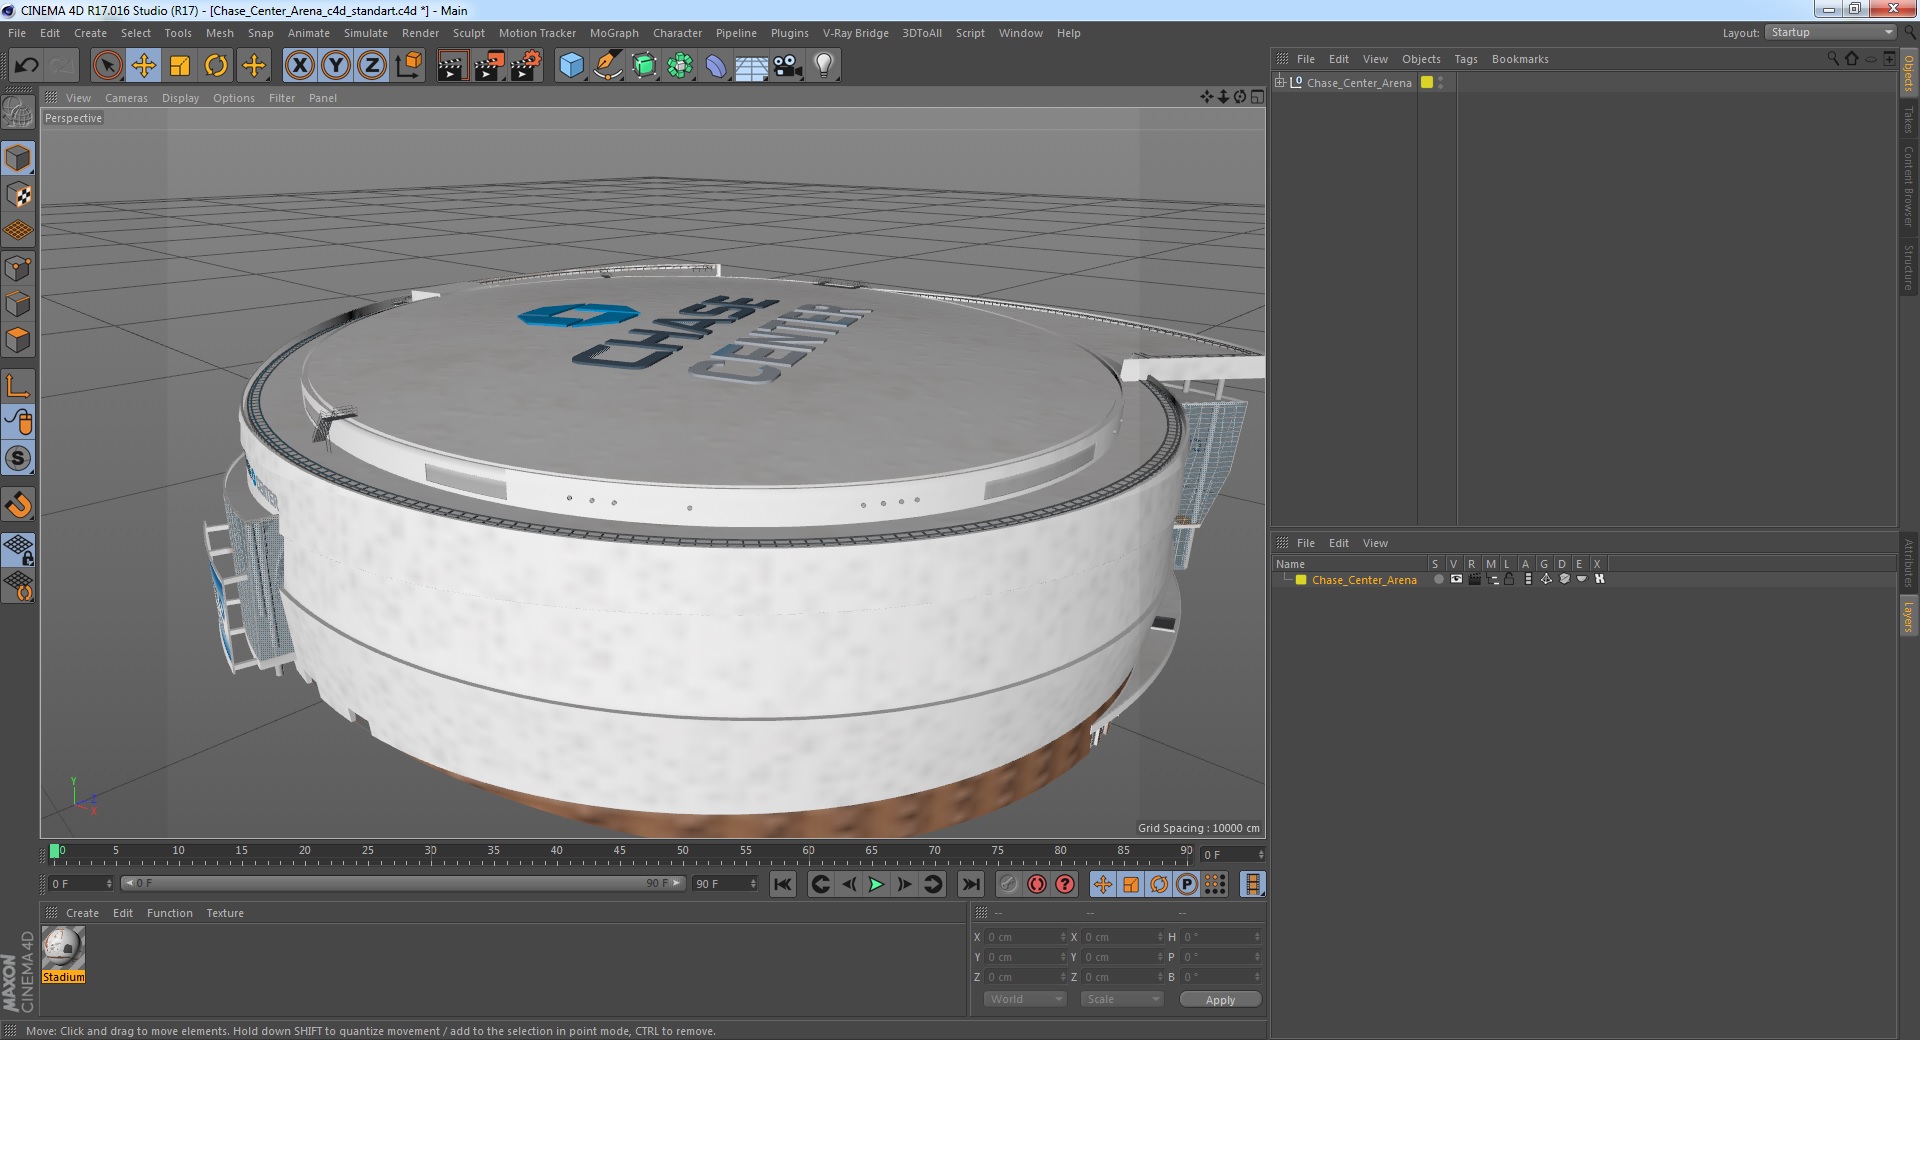Select the Scale tool in top toolbar
The image size is (1920, 1158).
[x=180, y=66]
